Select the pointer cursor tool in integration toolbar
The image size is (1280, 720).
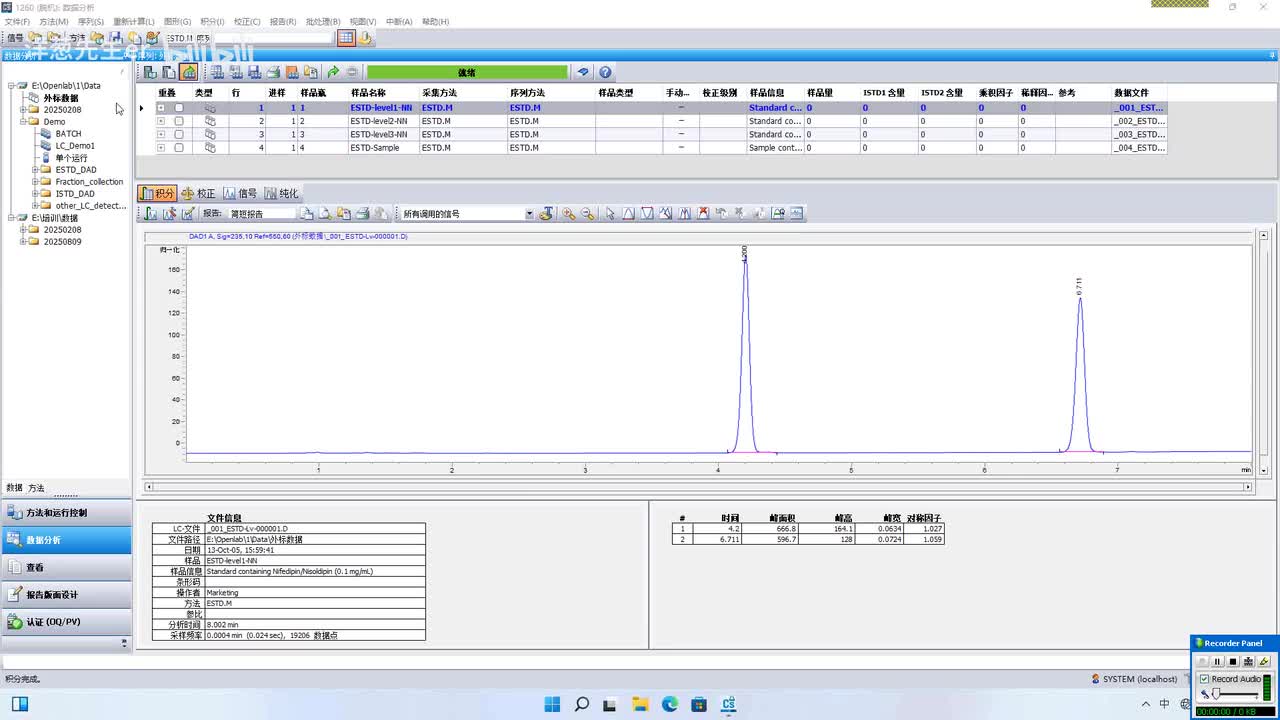pos(610,213)
